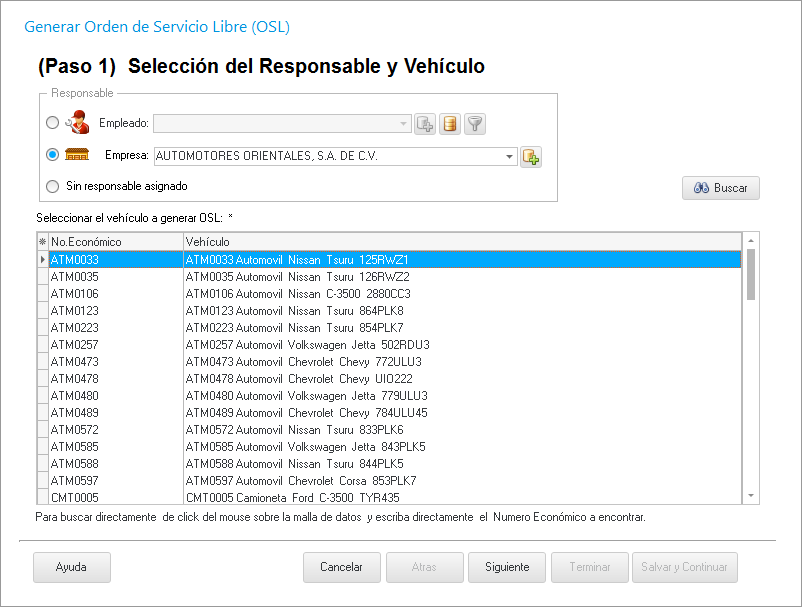Click the Vehículo column header
The width and height of the screenshot is (802, 607).
(x=460, y=242)
